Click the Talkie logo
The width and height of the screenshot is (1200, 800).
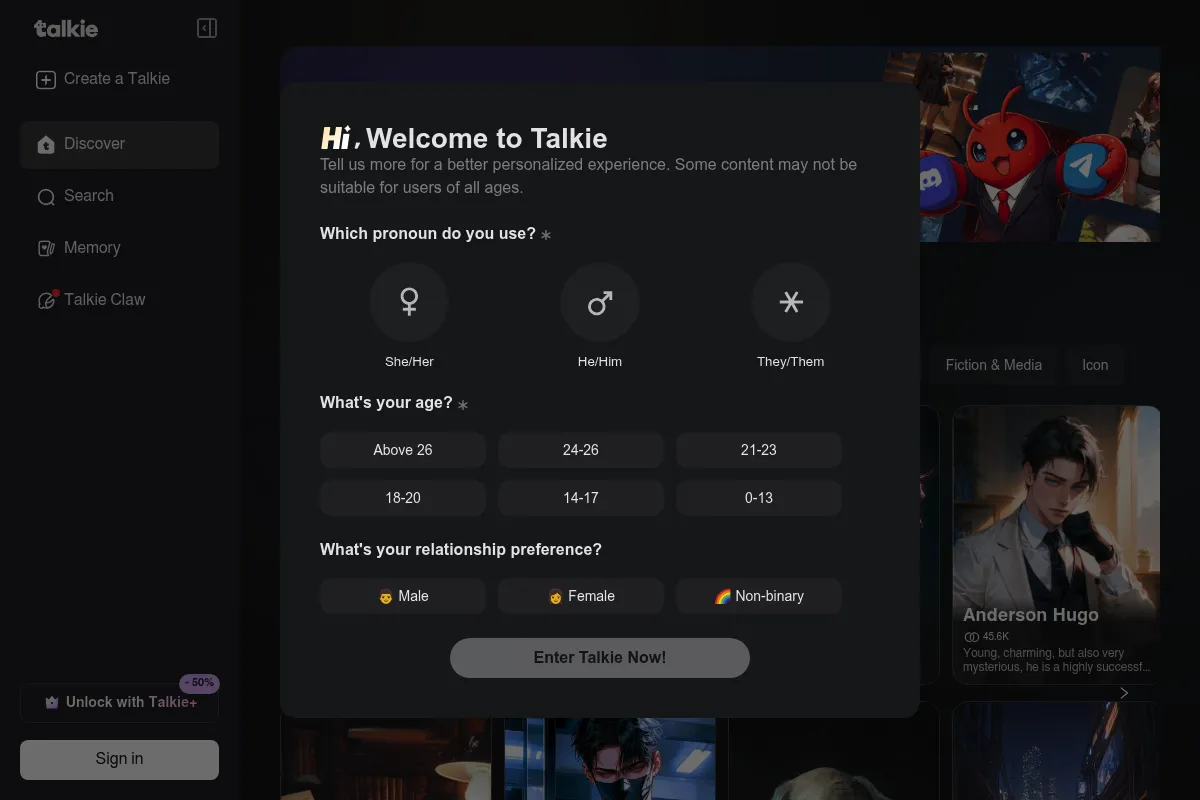[x=66, y=28]
